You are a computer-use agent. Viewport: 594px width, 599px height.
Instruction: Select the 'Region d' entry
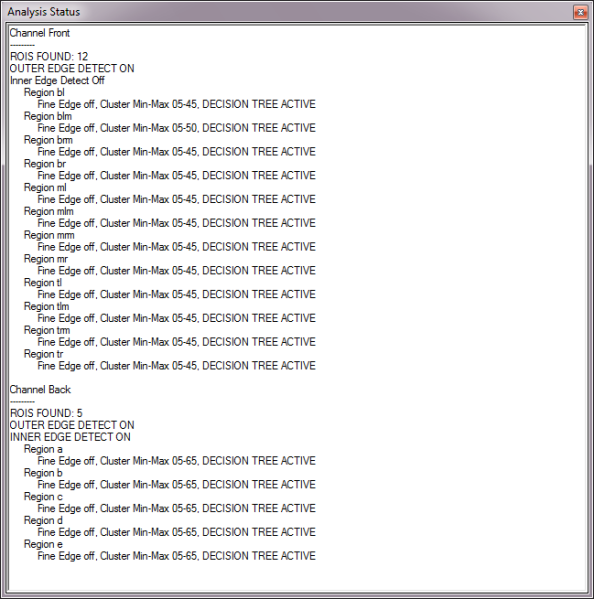[43, 520]
